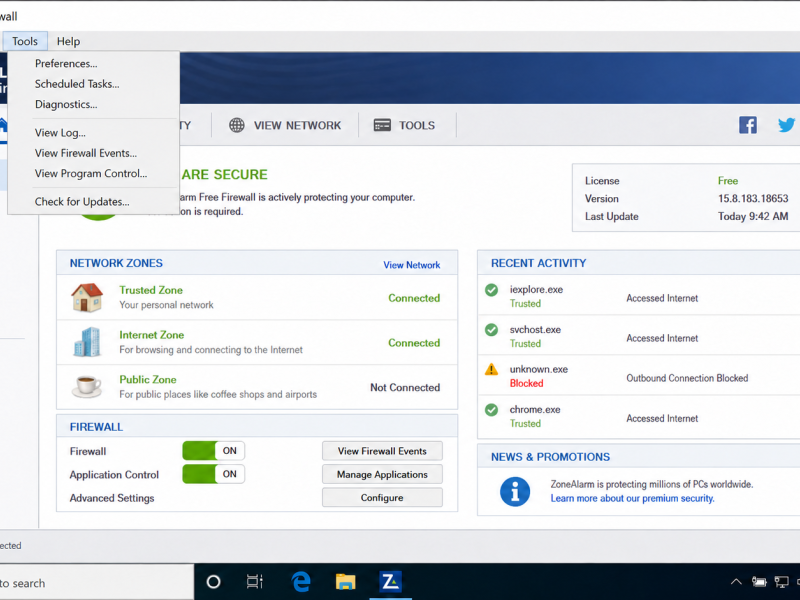Click the ZoneAlarm taskbar icon
This screenshot has width=800, height=600.
tap(390, 582)
